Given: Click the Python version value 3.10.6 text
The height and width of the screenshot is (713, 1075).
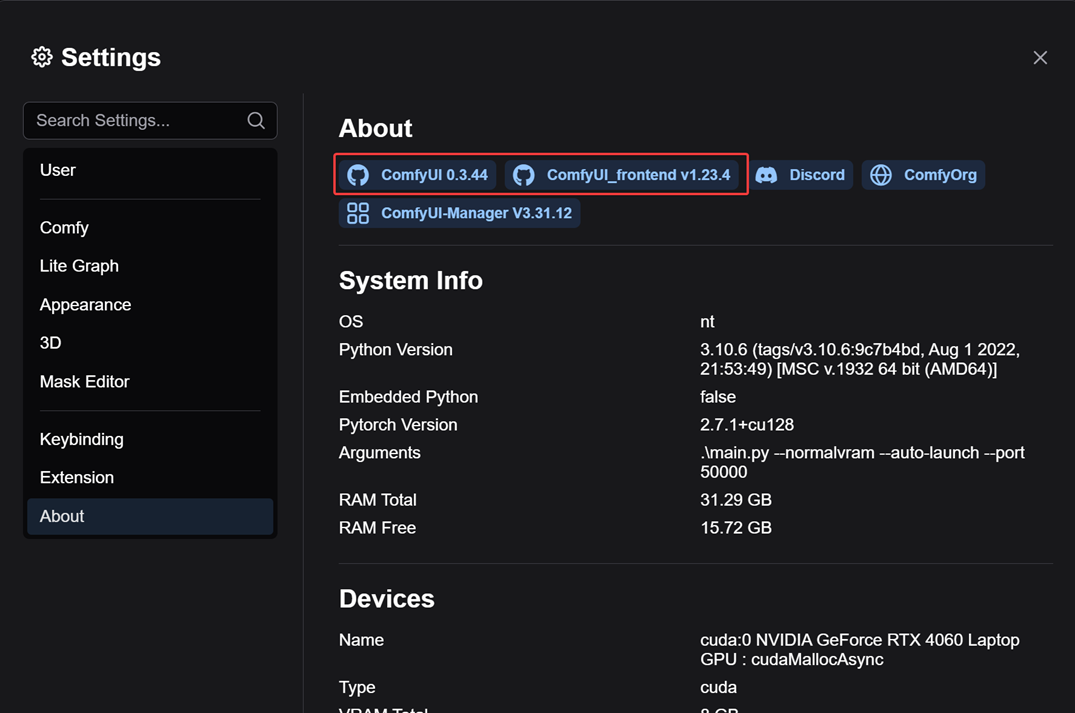Looking at the screenshot, I should [860, 359].
